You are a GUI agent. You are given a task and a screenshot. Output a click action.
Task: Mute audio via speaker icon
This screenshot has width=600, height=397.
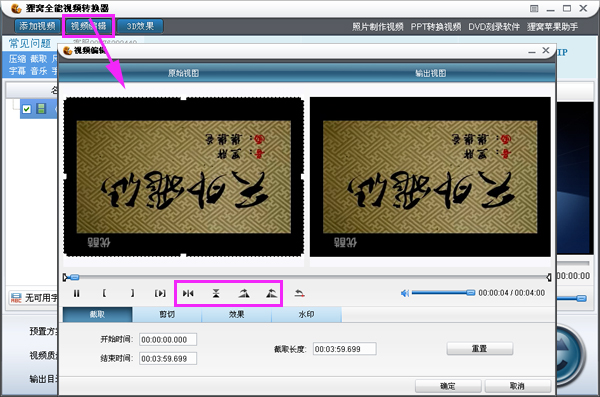[x=405, y=293]
